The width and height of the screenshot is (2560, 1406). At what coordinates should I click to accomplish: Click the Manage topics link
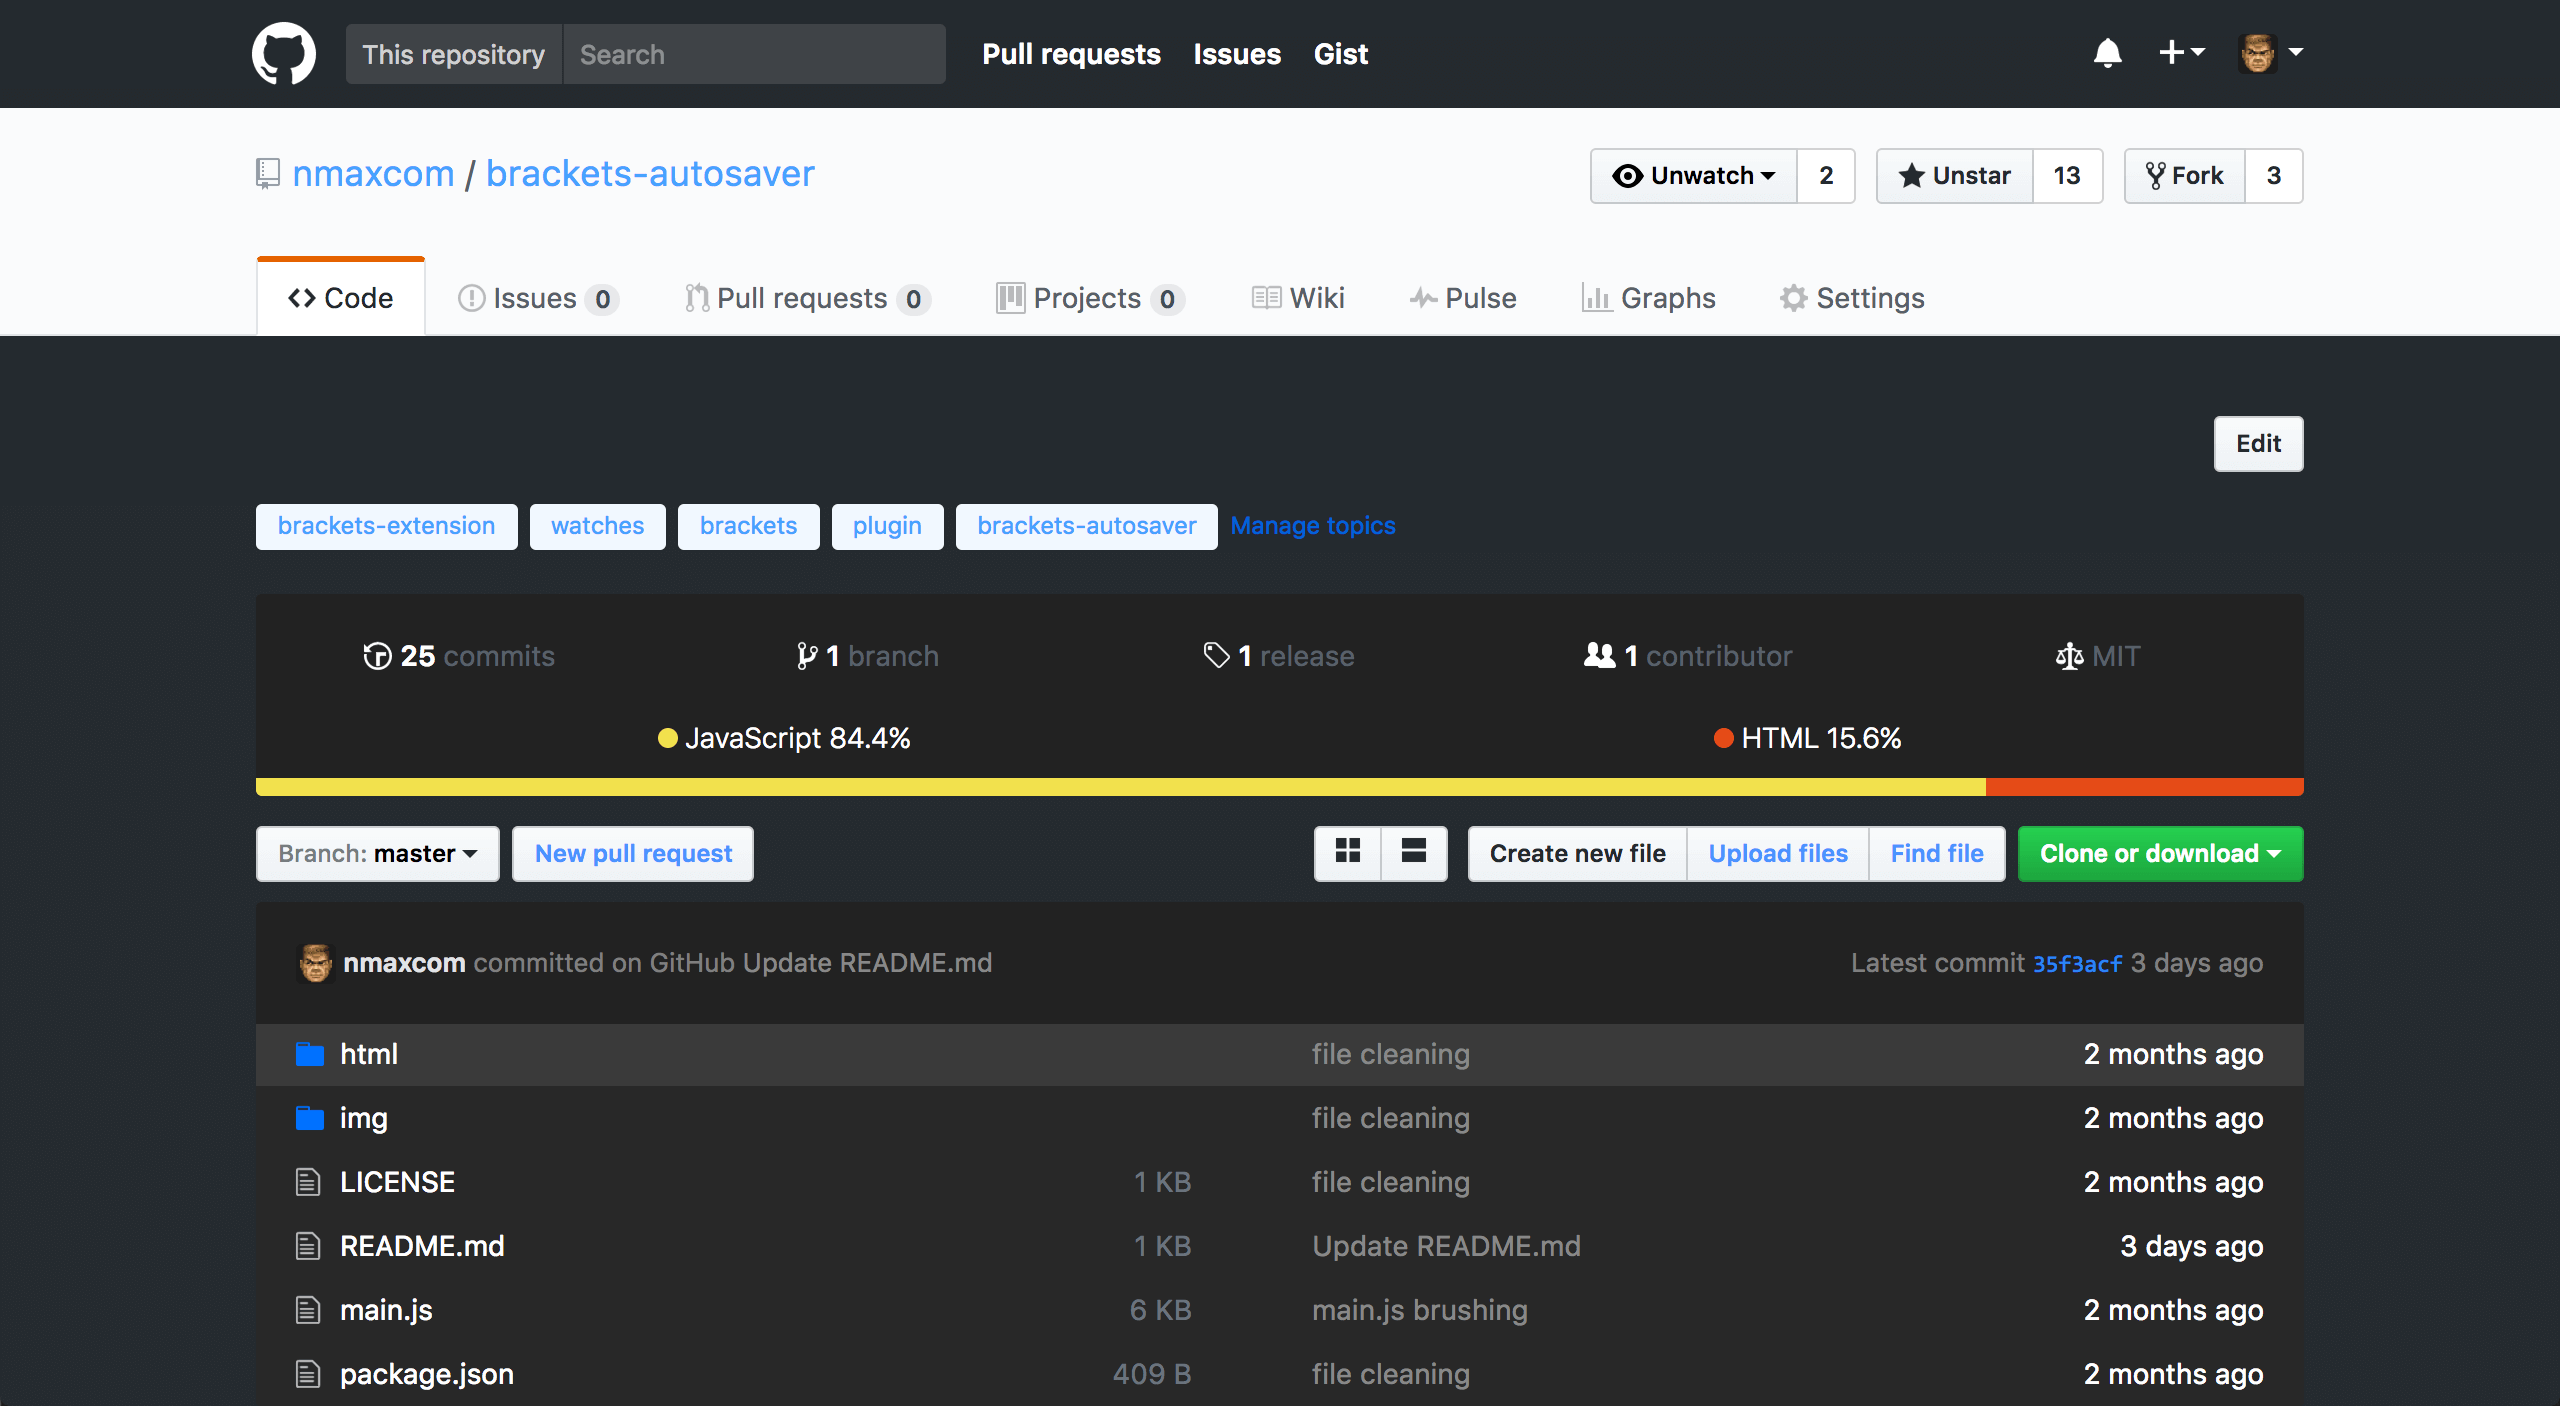point(1312,526)
